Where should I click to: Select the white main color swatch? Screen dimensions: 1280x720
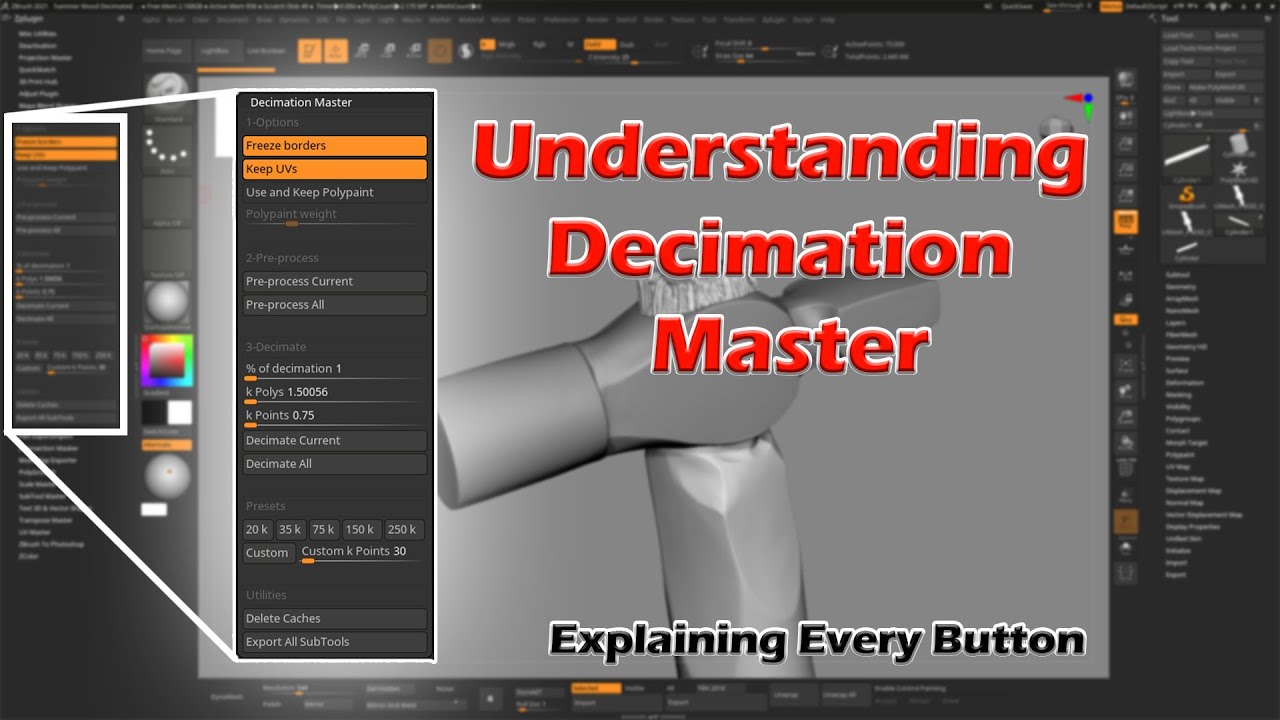180,412
